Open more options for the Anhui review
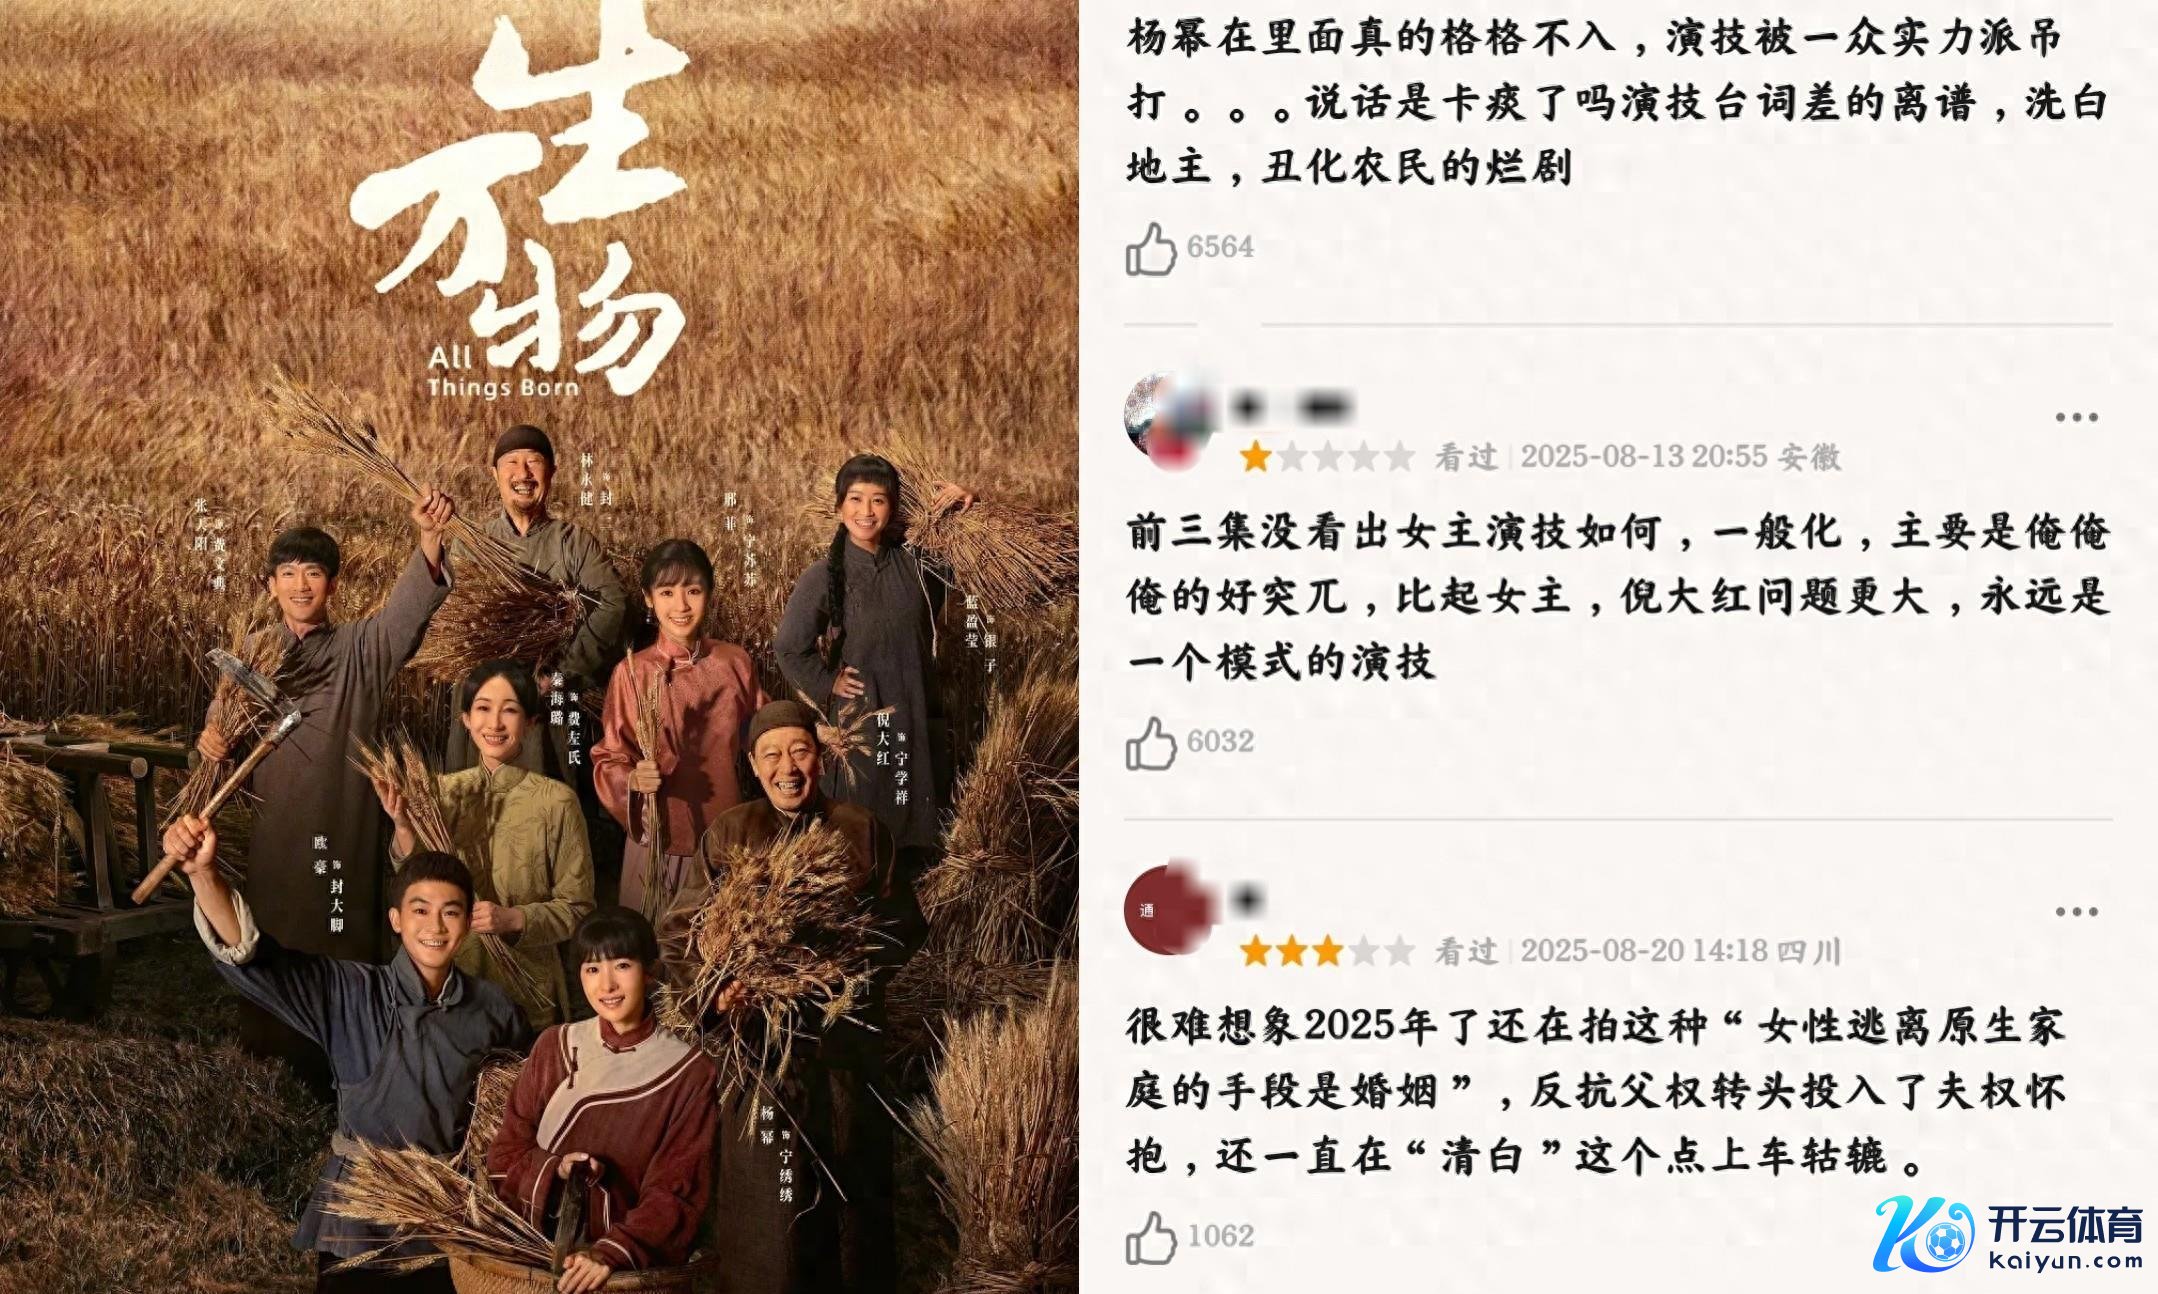The height and width of the screenshot is (1294, 2158). (x=2076, y=417)
